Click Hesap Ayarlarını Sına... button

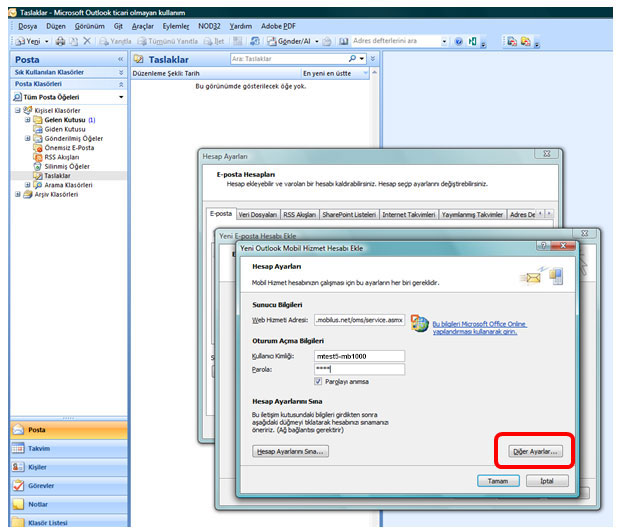[x=290, y=452]
